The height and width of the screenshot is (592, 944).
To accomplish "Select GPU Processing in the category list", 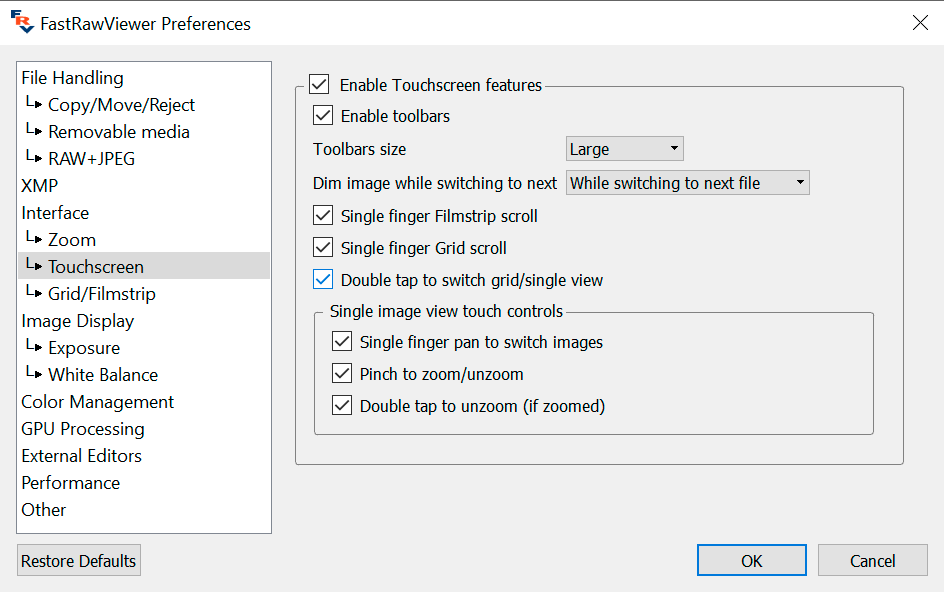I will [x=83, y=429].
